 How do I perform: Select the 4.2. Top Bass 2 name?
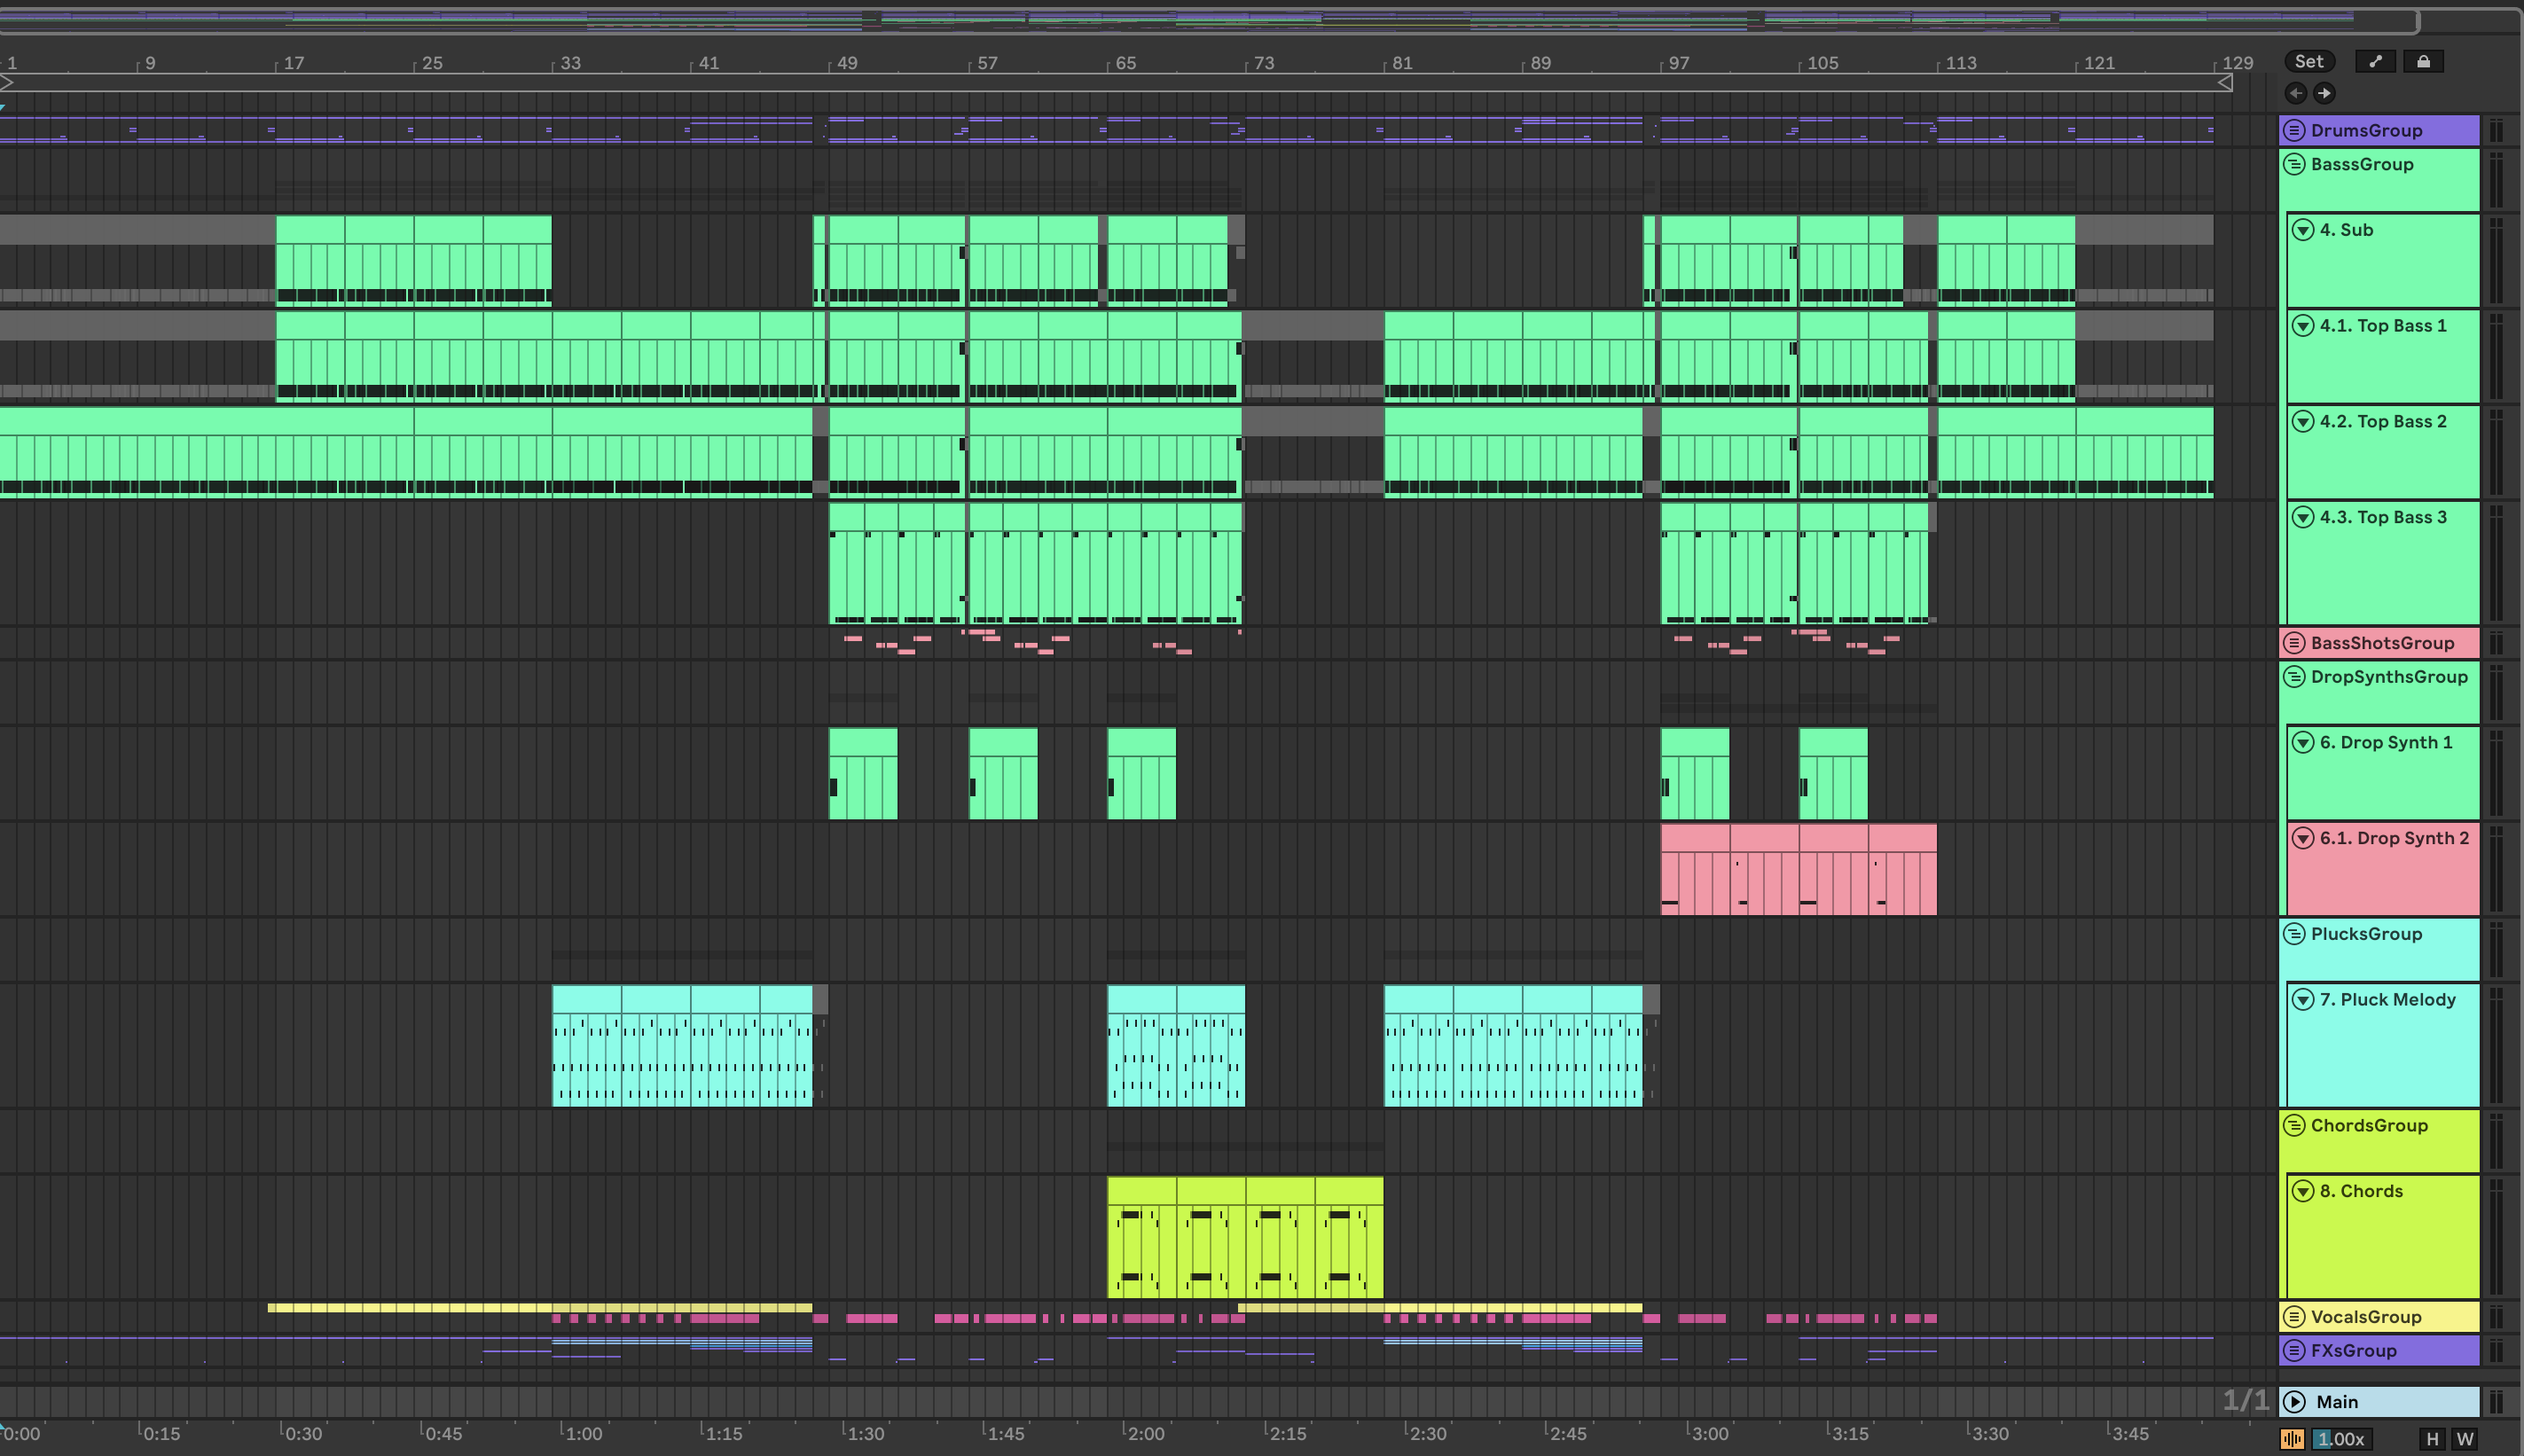click(x=2383, y=422)
